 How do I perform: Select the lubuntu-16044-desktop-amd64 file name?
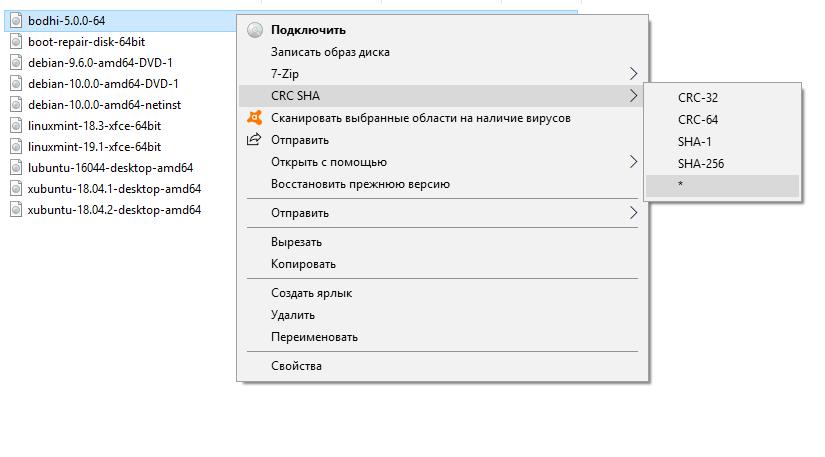[110, 167]
